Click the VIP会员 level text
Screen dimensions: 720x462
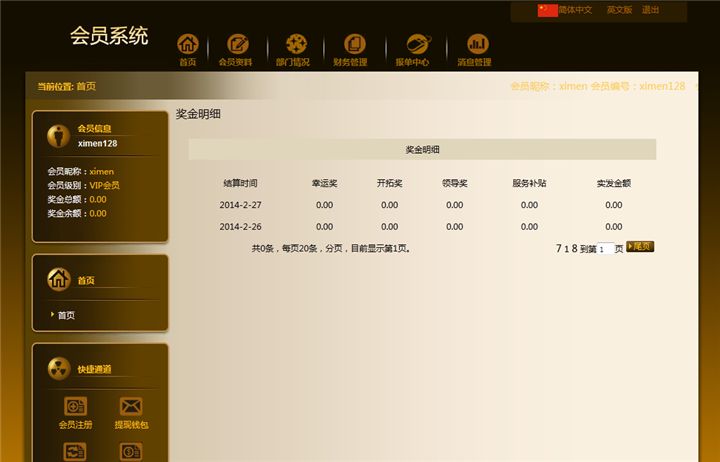pyautogui.click(x=104, y=185)
